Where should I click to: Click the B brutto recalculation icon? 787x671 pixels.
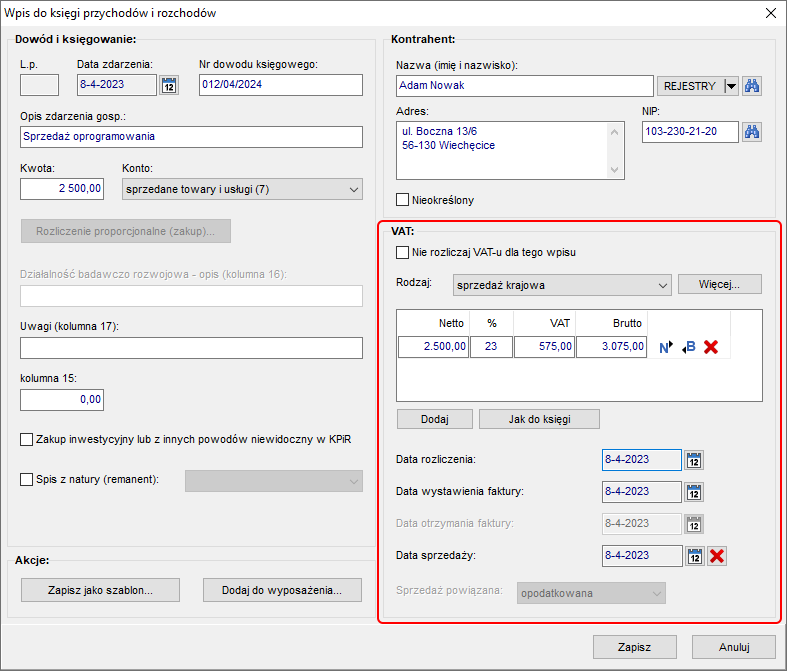(x=689, y=347)
